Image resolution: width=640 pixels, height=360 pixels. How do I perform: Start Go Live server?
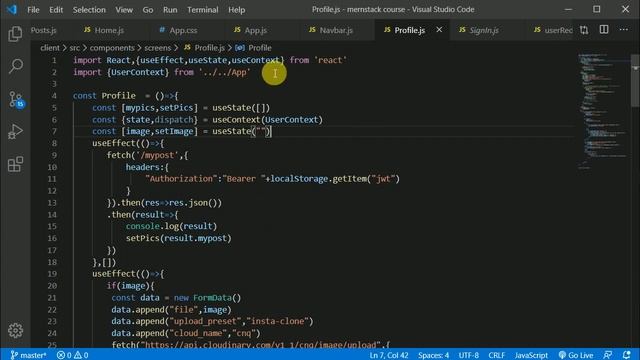click(x=576, y=355)
